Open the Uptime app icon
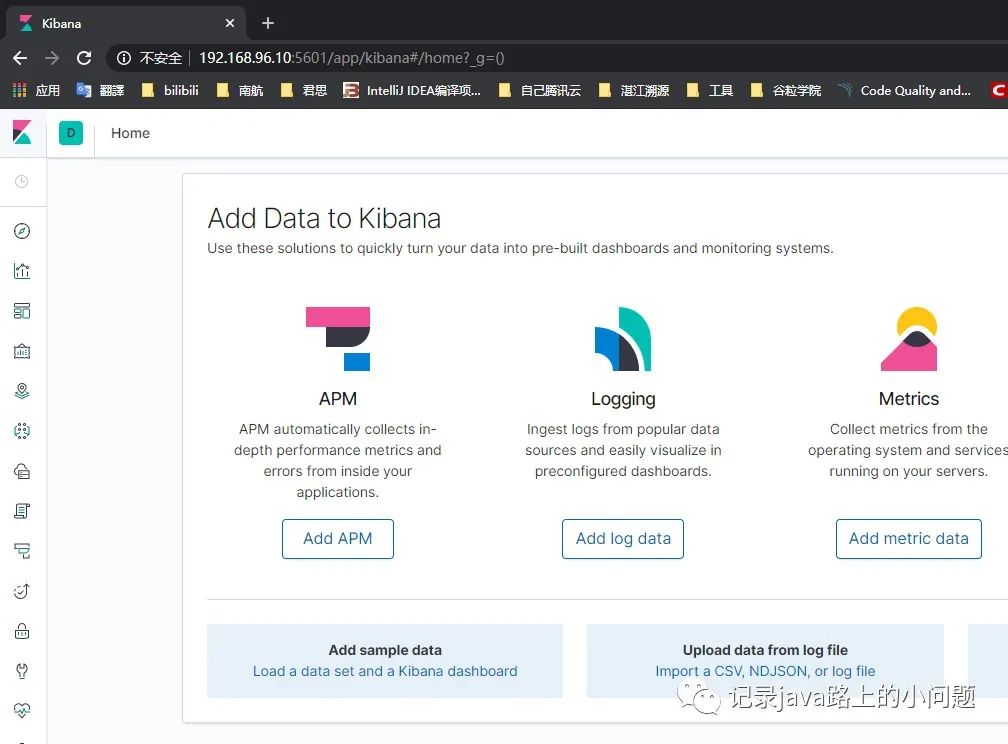Viewport: 1008px width, 744px height. coord(22,590)
